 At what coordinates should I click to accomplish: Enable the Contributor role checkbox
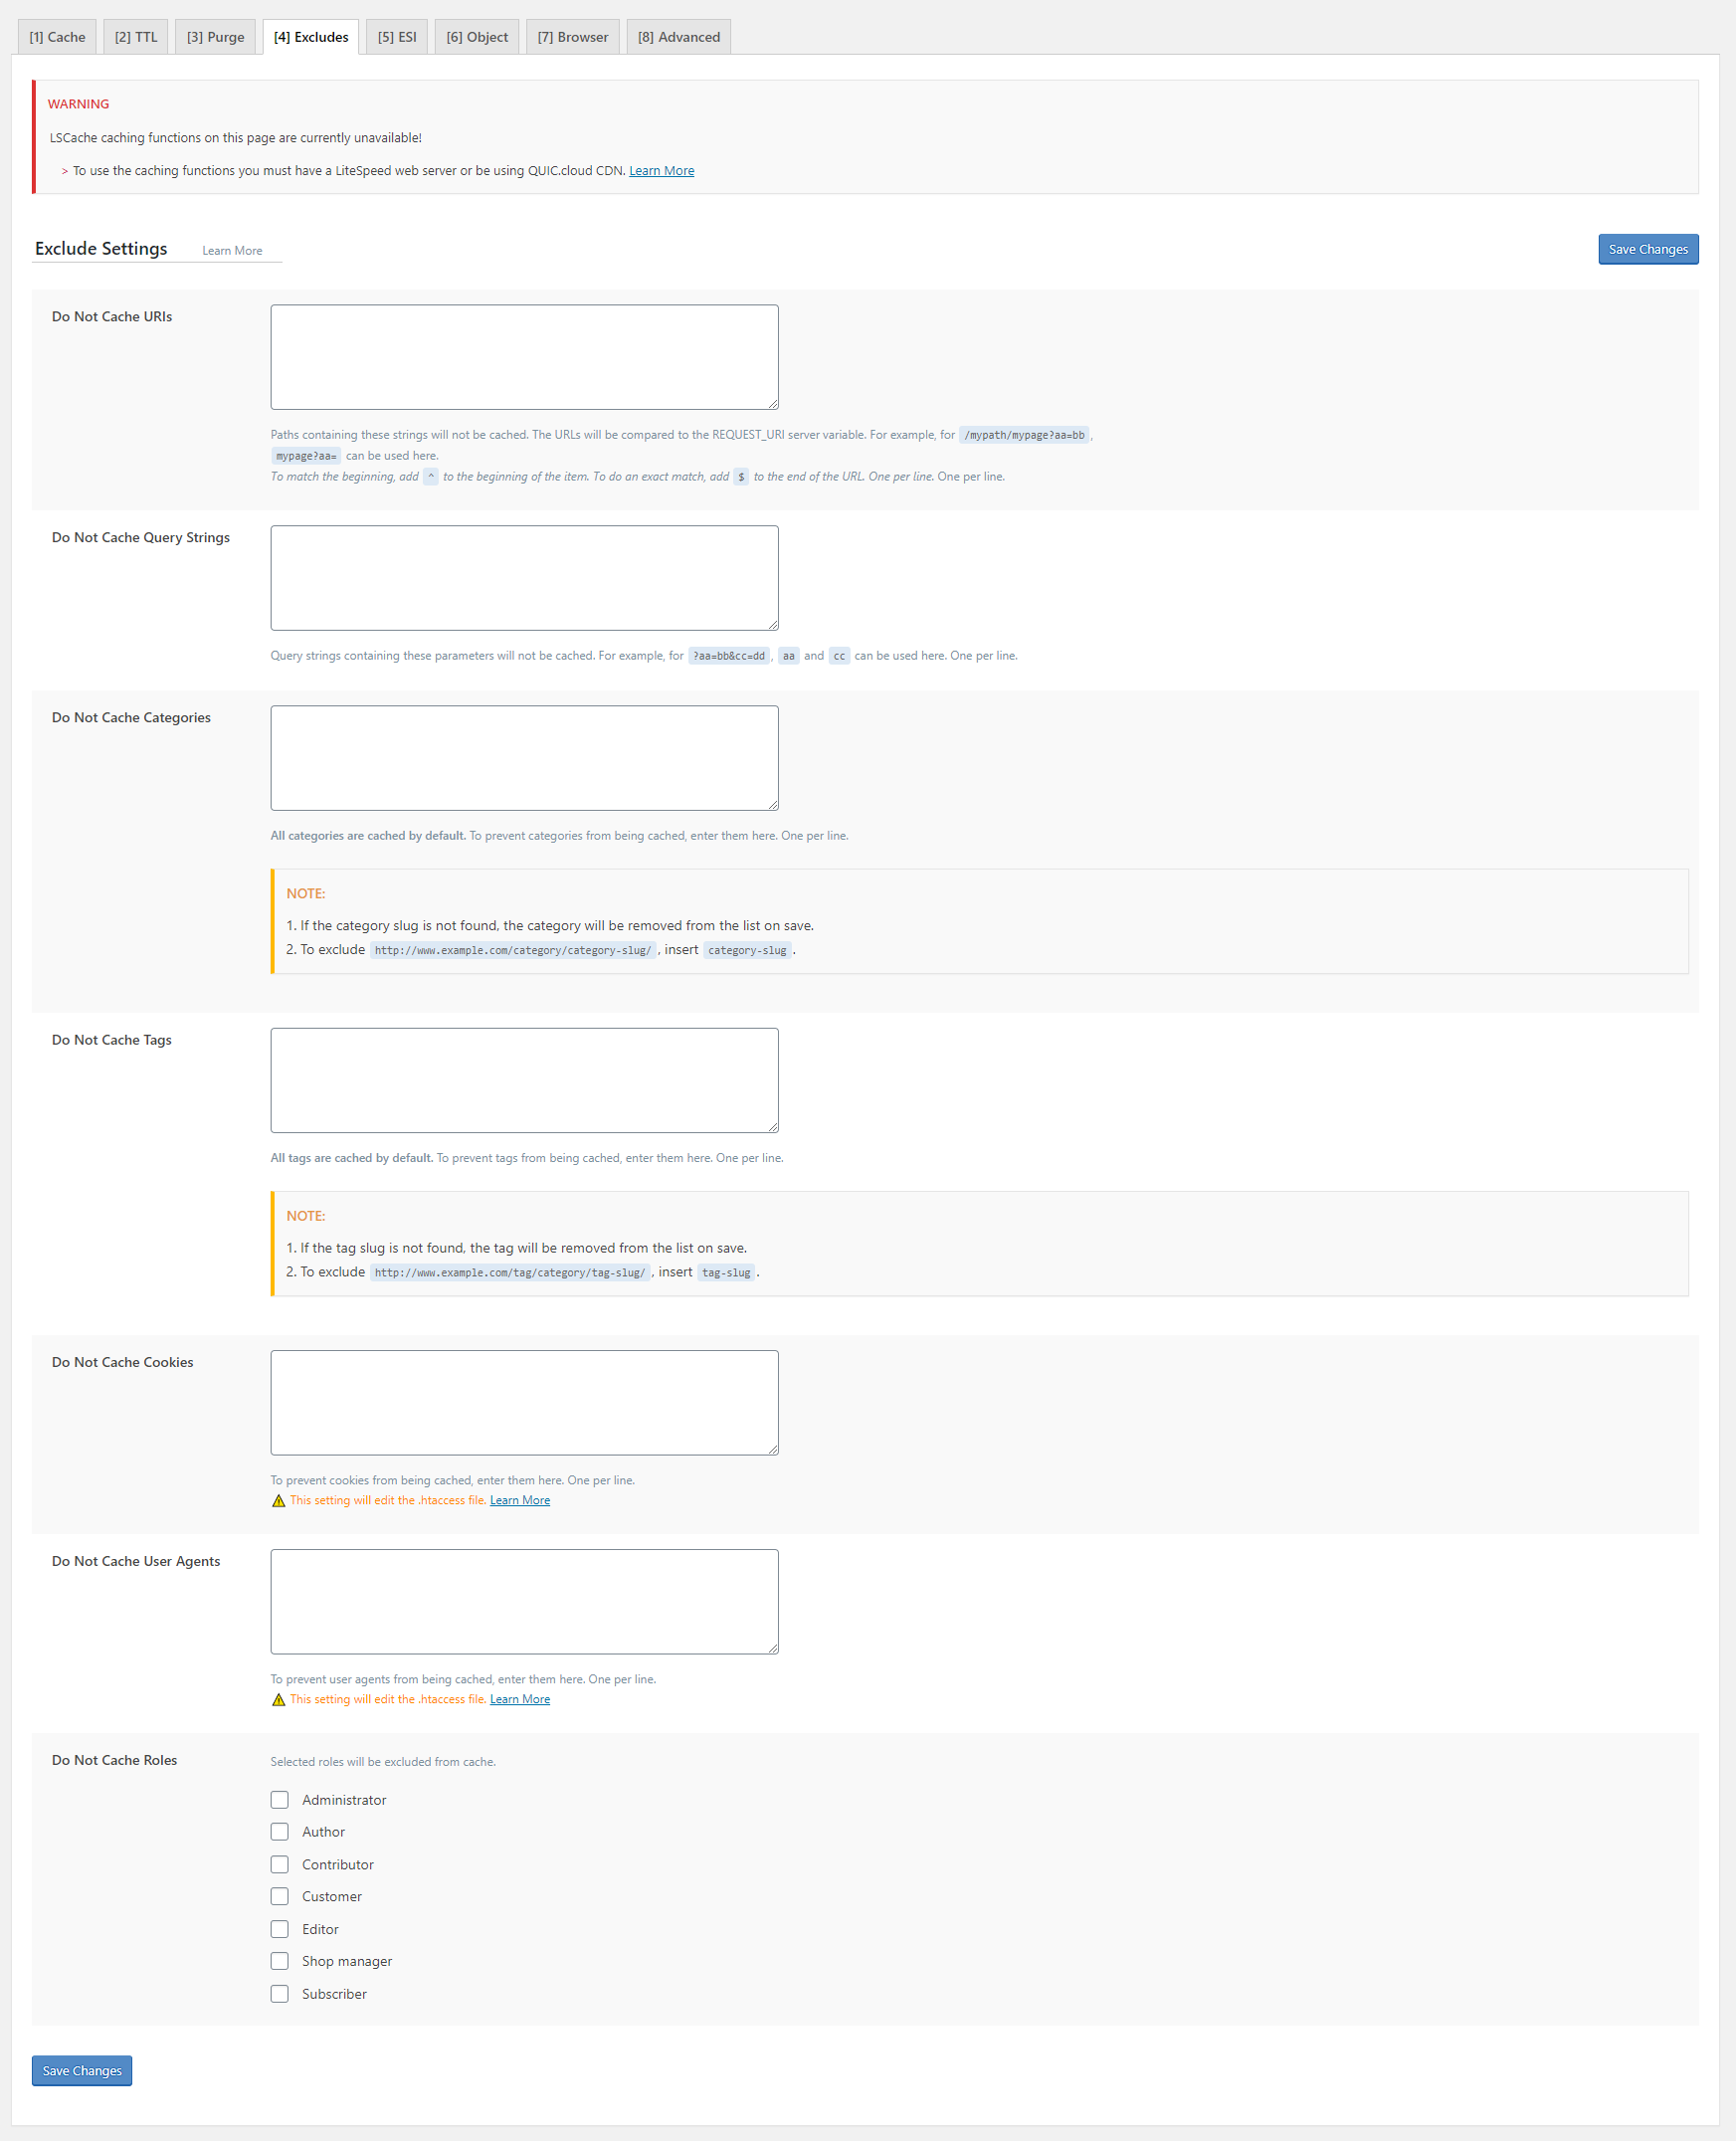280,1864
